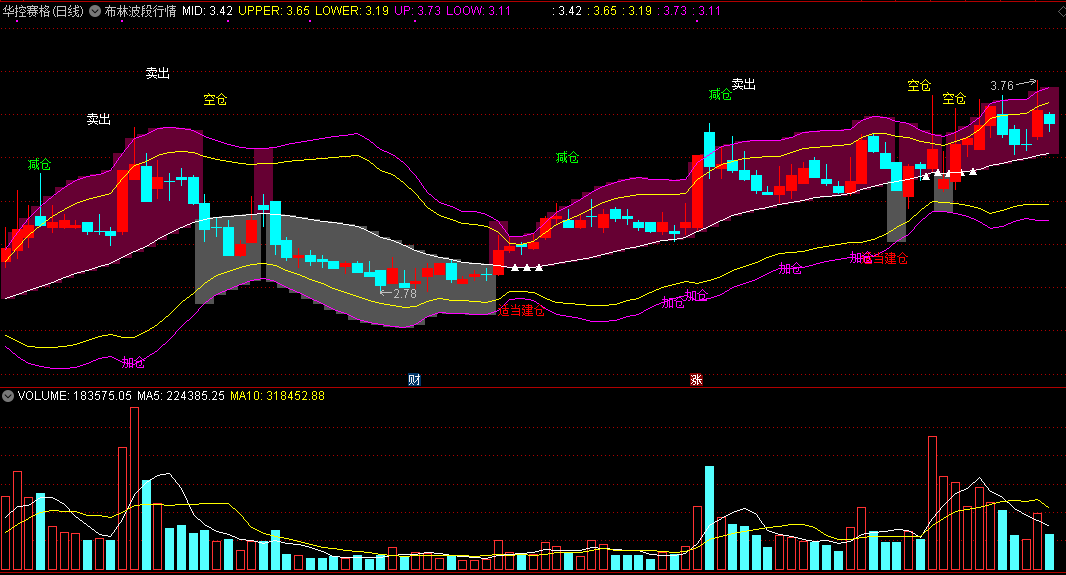Click the yellow MA10: 318452.88 readout
The width and height of the screenshot is (1066, 575).
coord(277,396)
